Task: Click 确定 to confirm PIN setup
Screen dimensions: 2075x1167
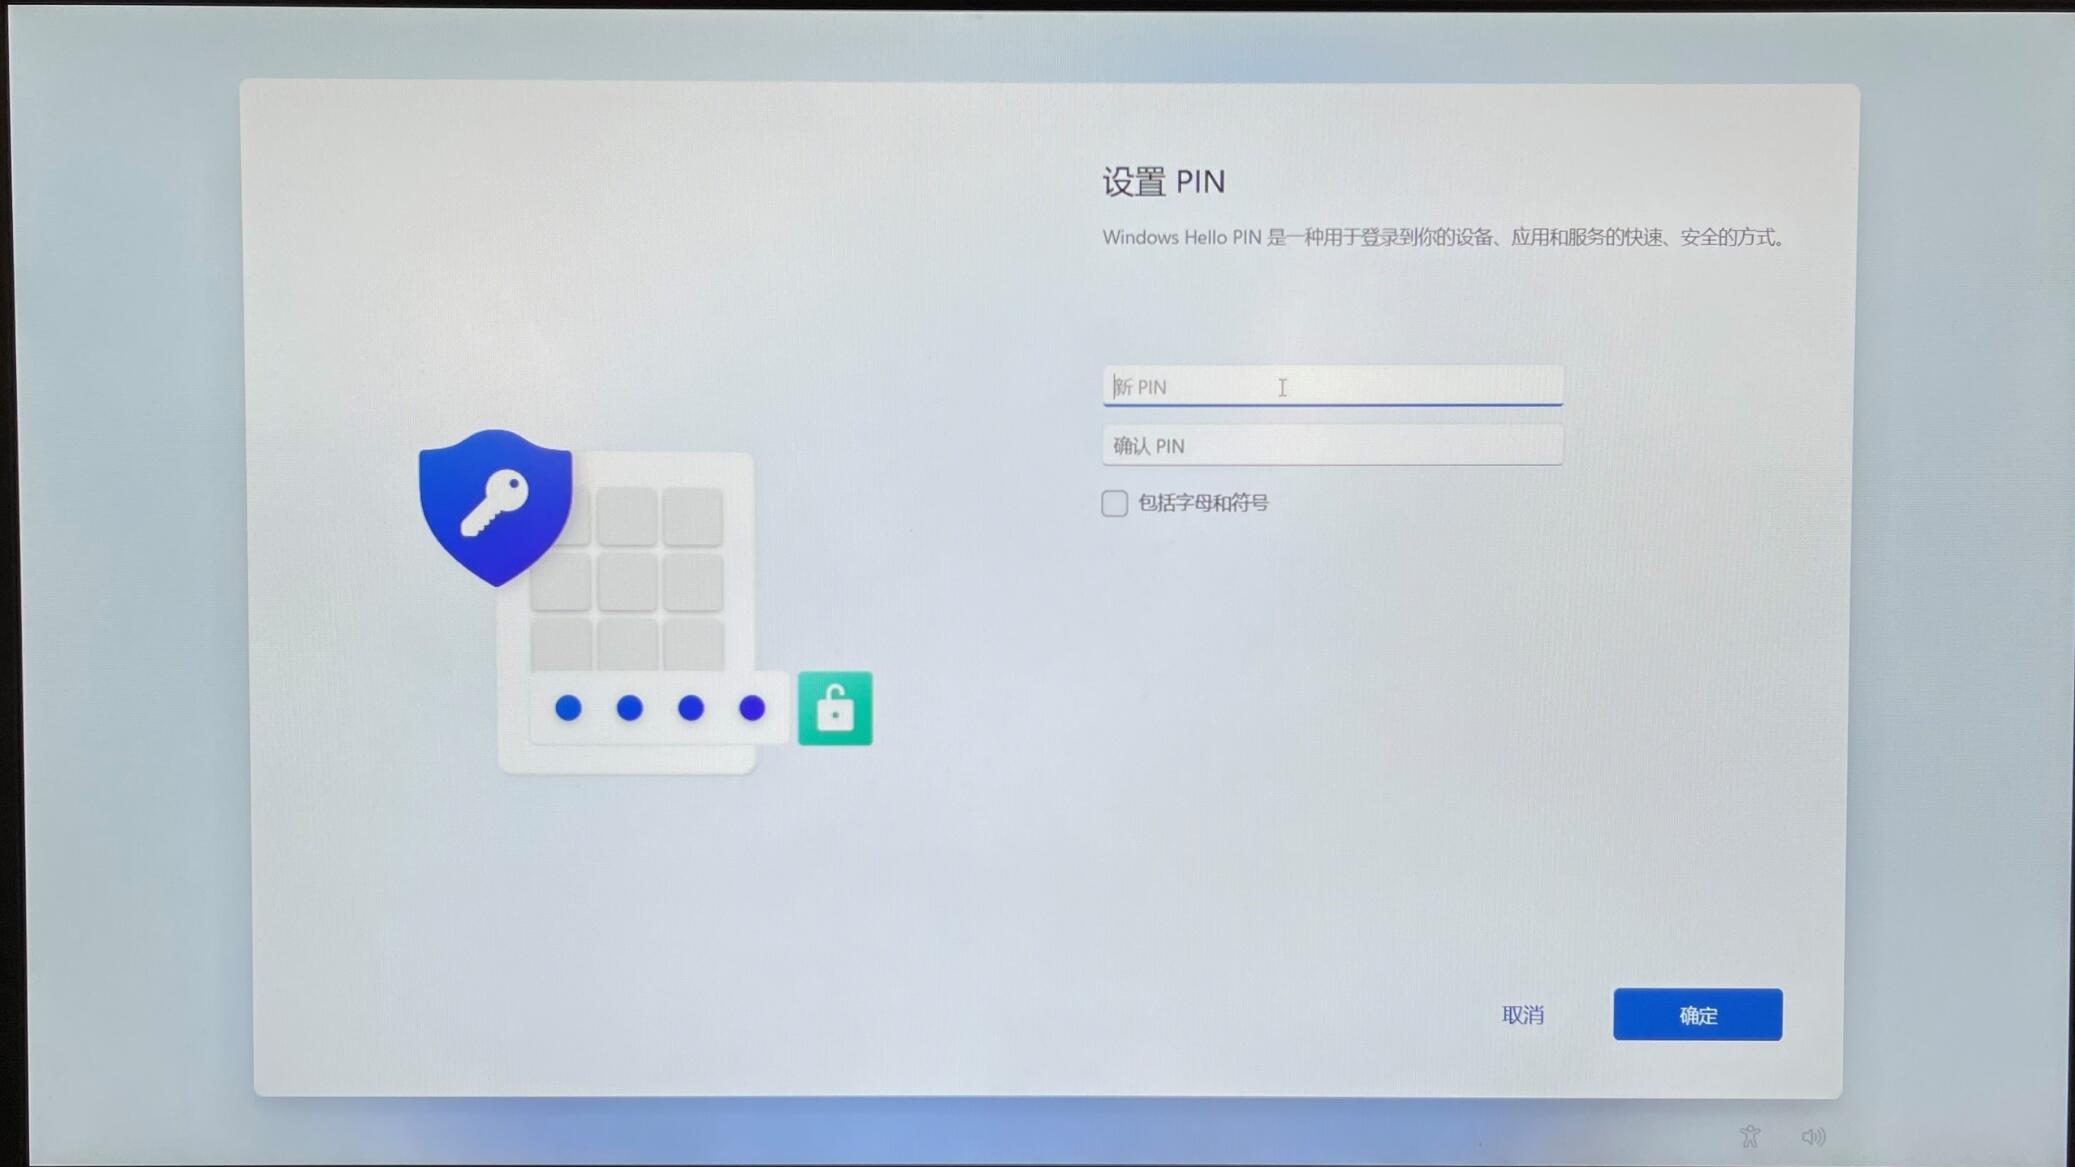Action: (1699, 1013)
